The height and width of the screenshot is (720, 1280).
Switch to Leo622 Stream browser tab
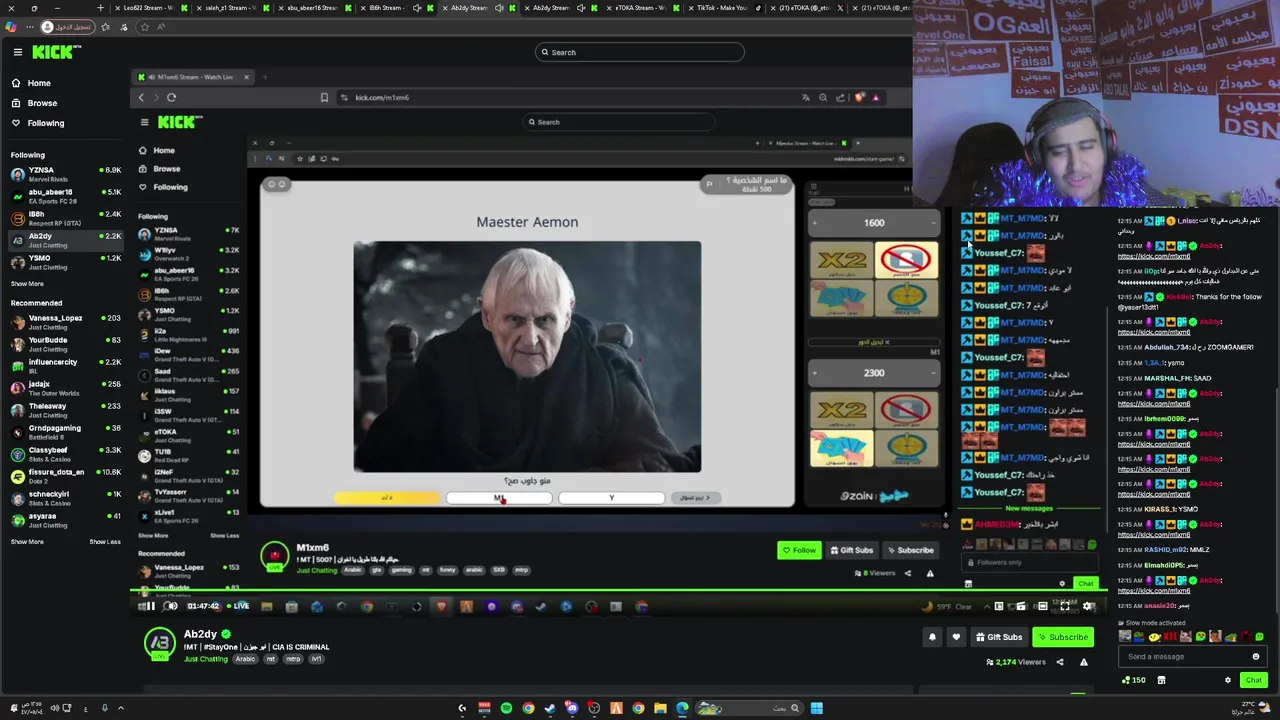(152, 8)
